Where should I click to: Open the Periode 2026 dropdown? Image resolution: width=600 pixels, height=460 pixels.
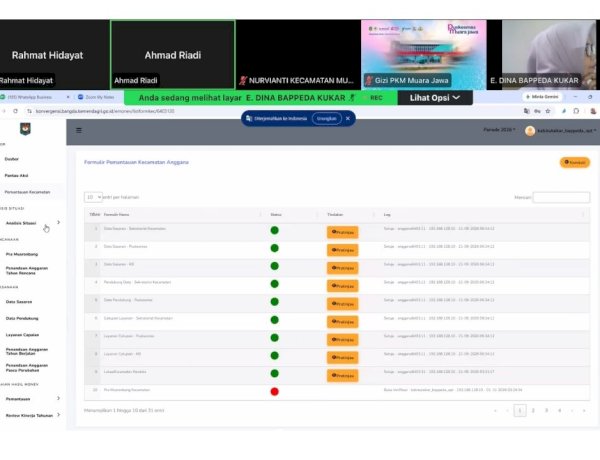(499, 130)
